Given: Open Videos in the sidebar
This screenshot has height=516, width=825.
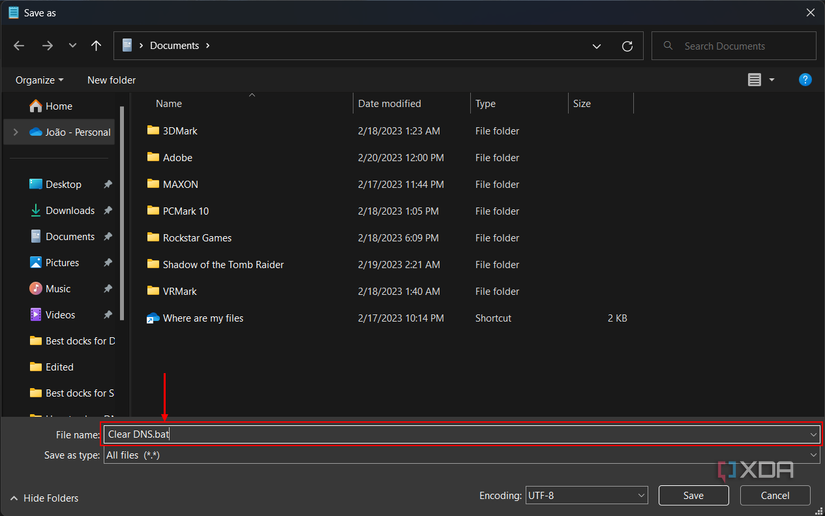Looking at the screenshot, I should click(x=52, y=315).
